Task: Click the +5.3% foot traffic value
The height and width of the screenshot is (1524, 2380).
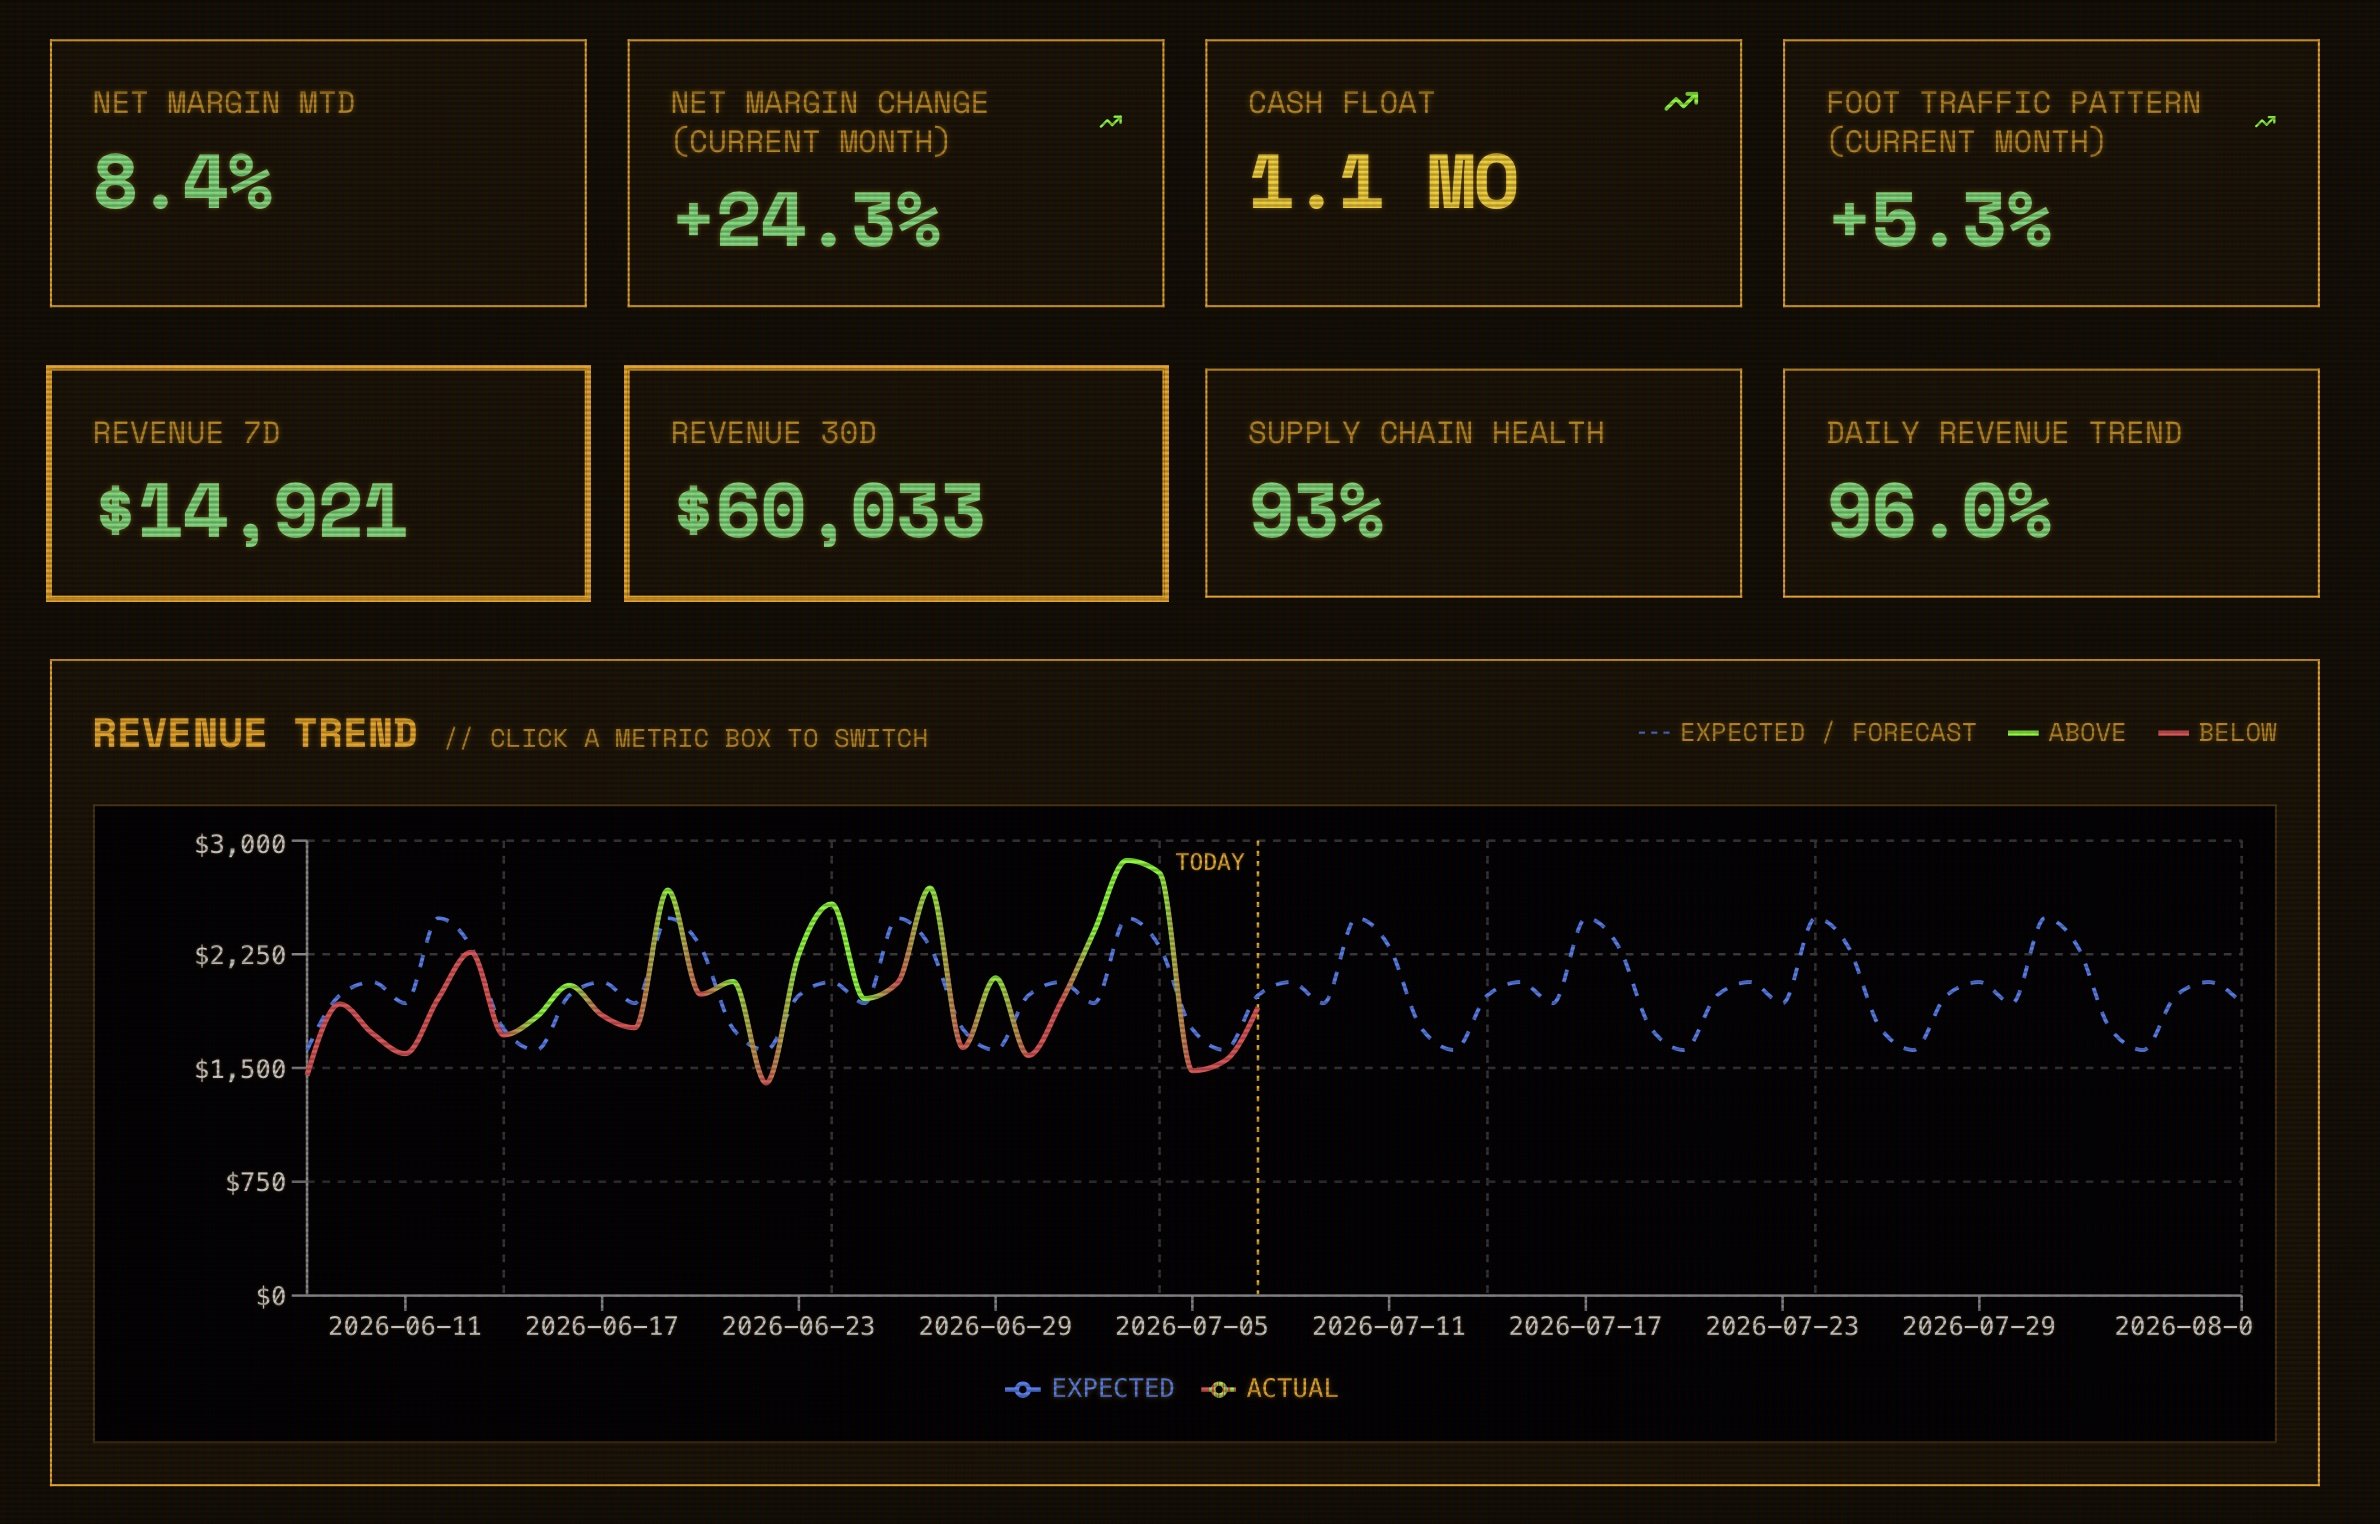Action: coord(1940,220)
